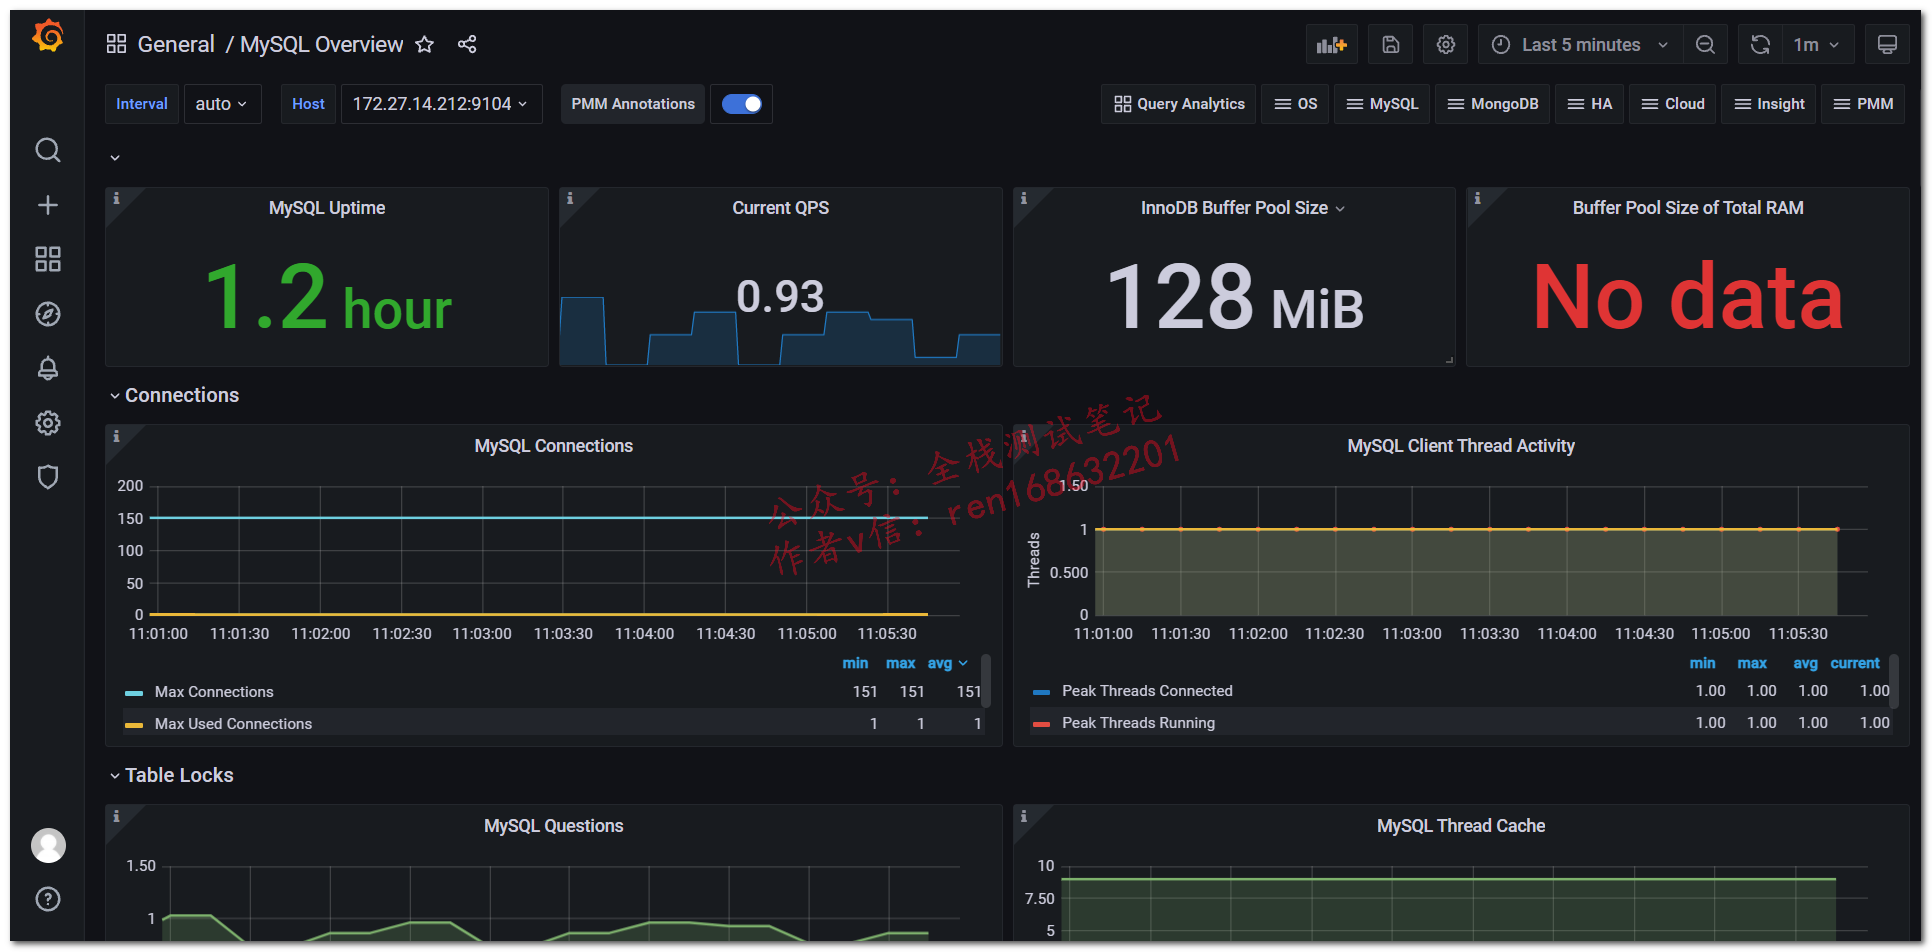
Task: Open the Configuration gear in sidebar
Action: [x=48, y=423]
